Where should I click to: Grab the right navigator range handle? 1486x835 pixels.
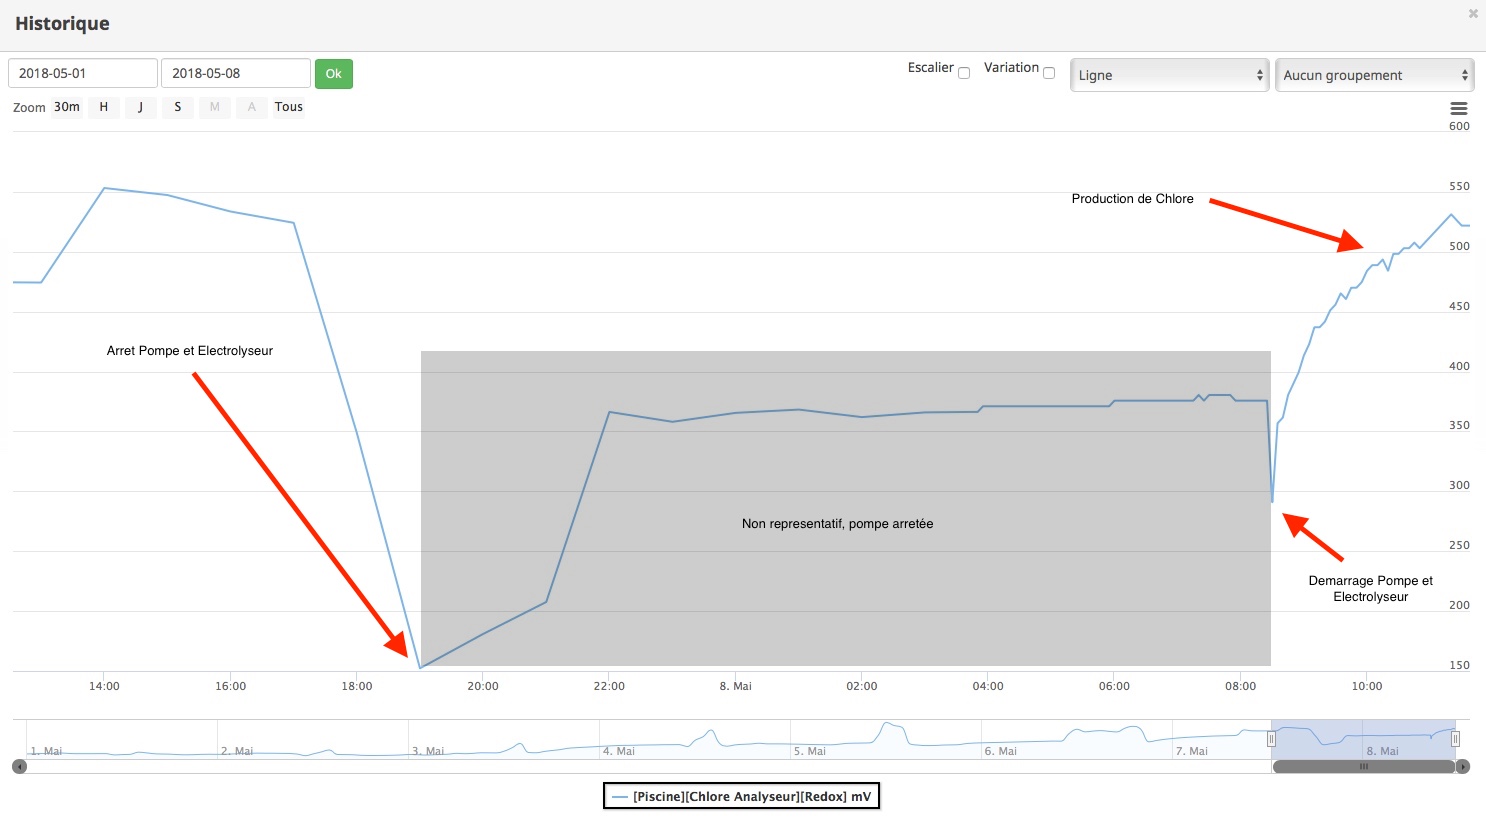pyautogui.click(x=1455, y=739)
